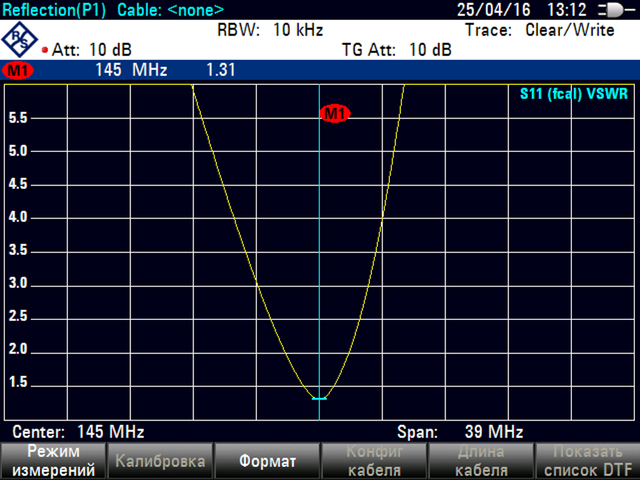Click the Rohde & Schwarz logo icon

(x=19, y=39)
